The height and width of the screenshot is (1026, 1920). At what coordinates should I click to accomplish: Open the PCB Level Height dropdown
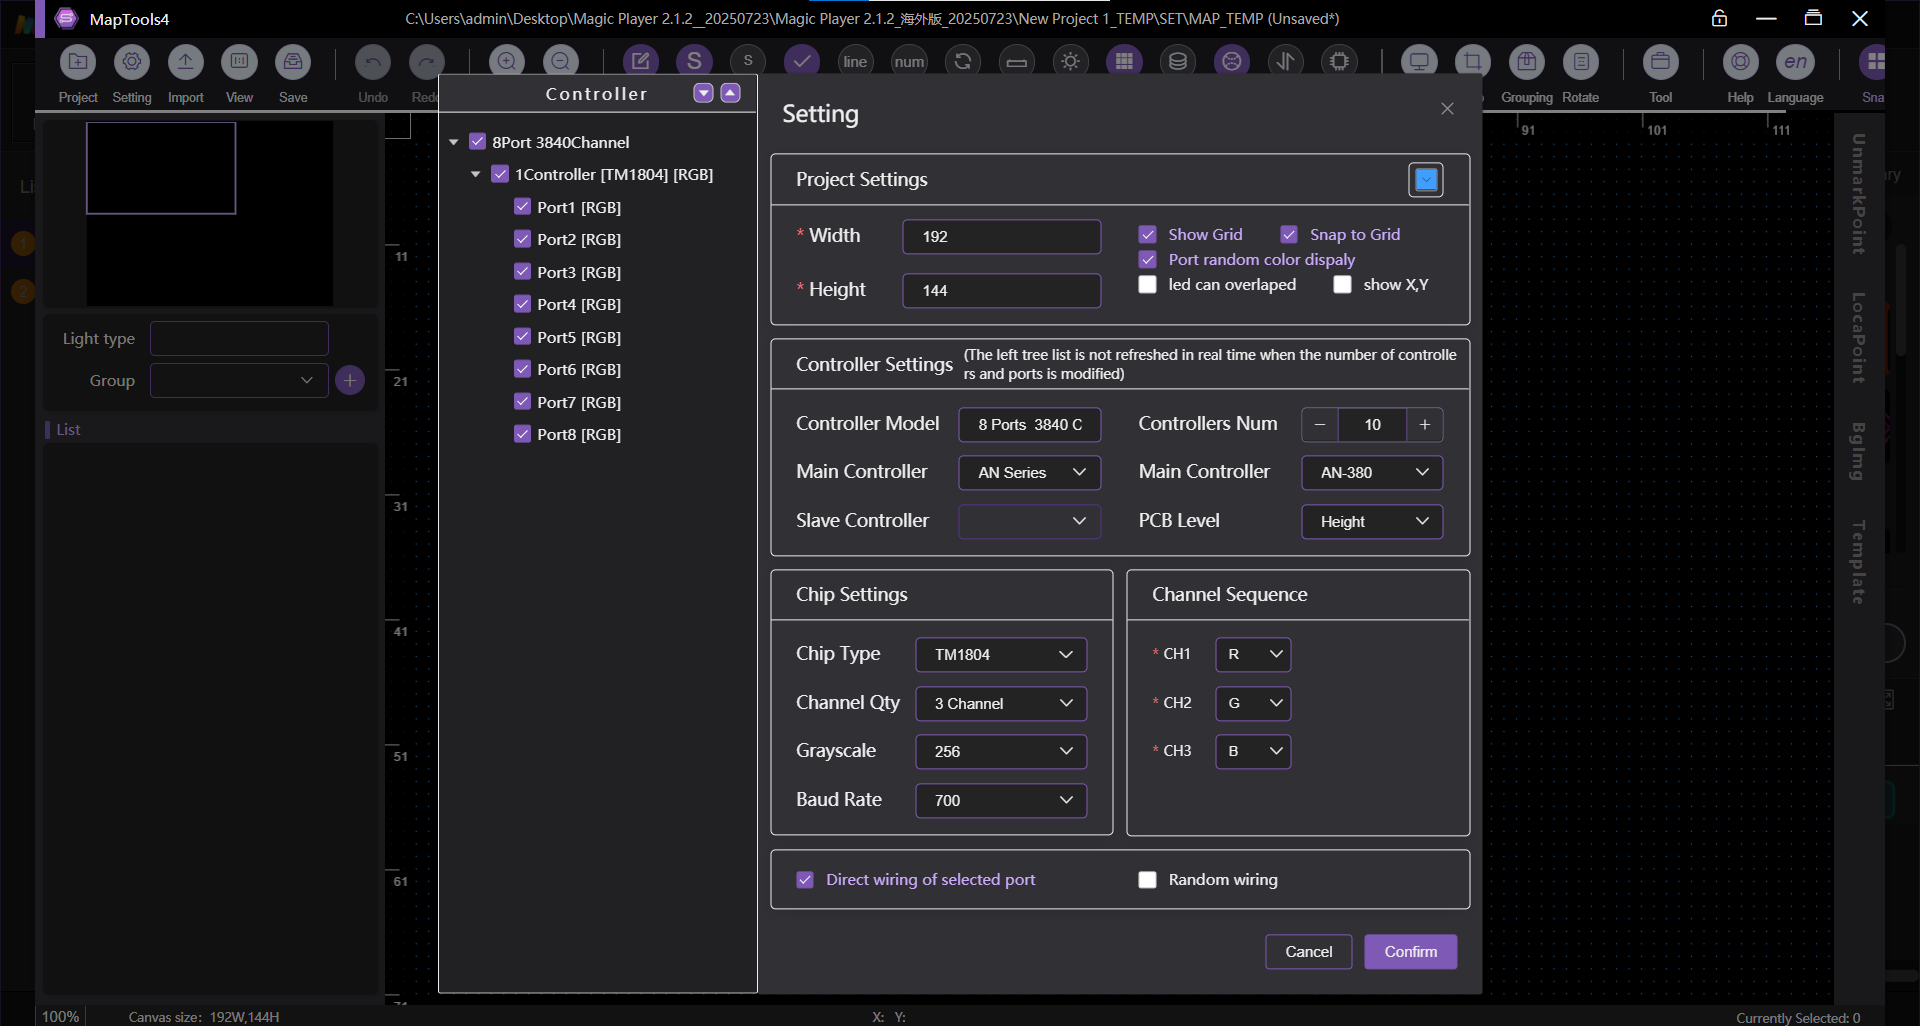click(1372, 521)
